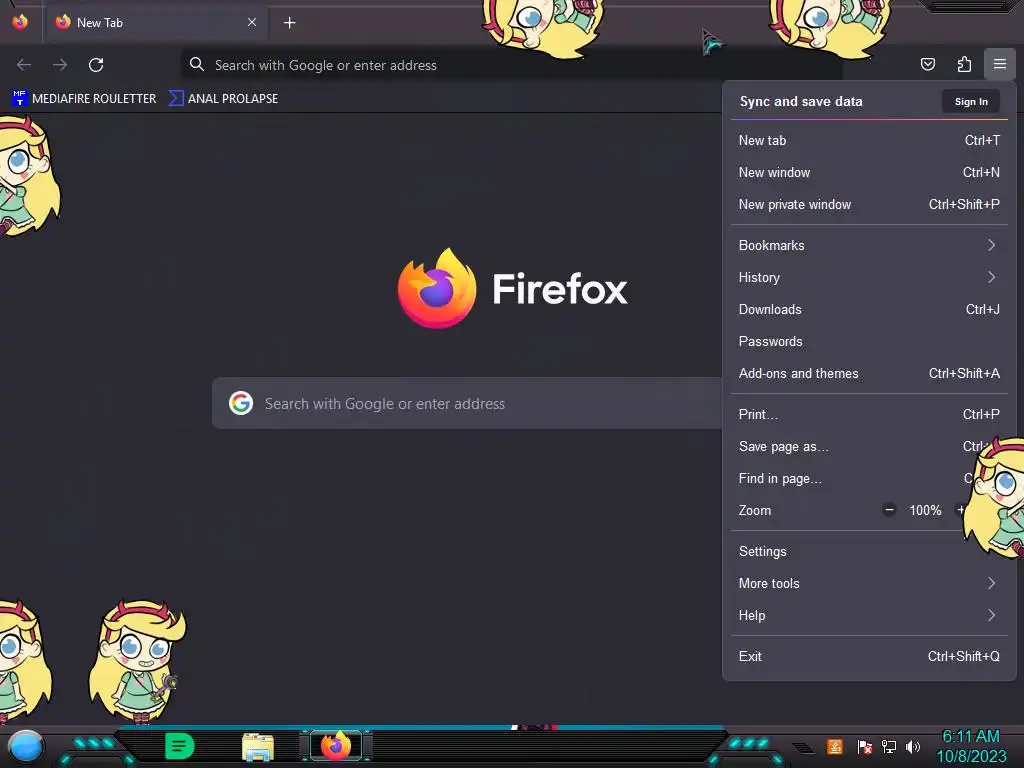Click the Firefox logo on new tab page

(x=437, y=288)
